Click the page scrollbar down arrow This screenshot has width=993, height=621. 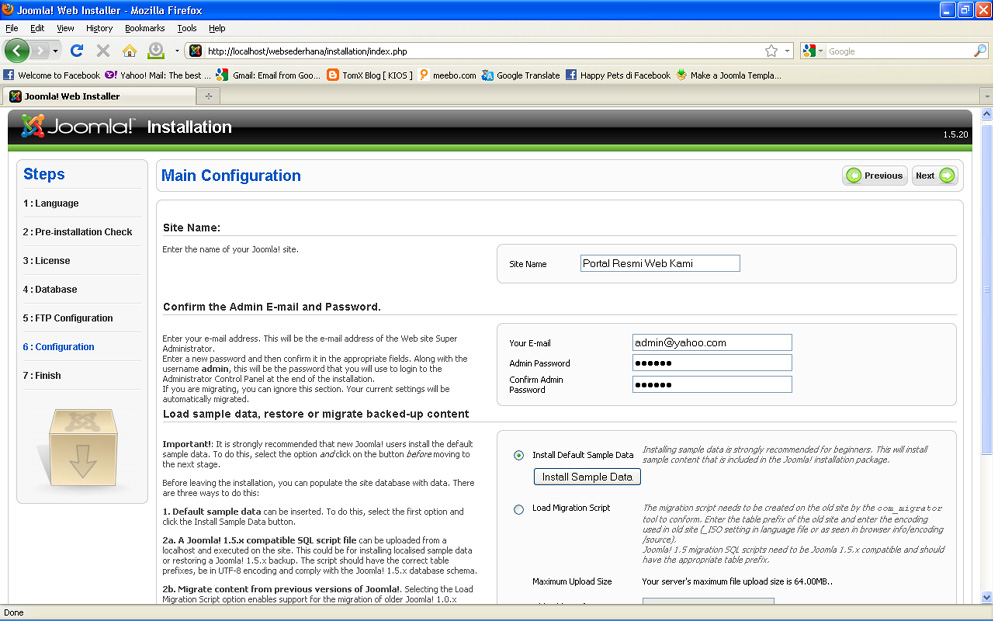pos(986,597)
